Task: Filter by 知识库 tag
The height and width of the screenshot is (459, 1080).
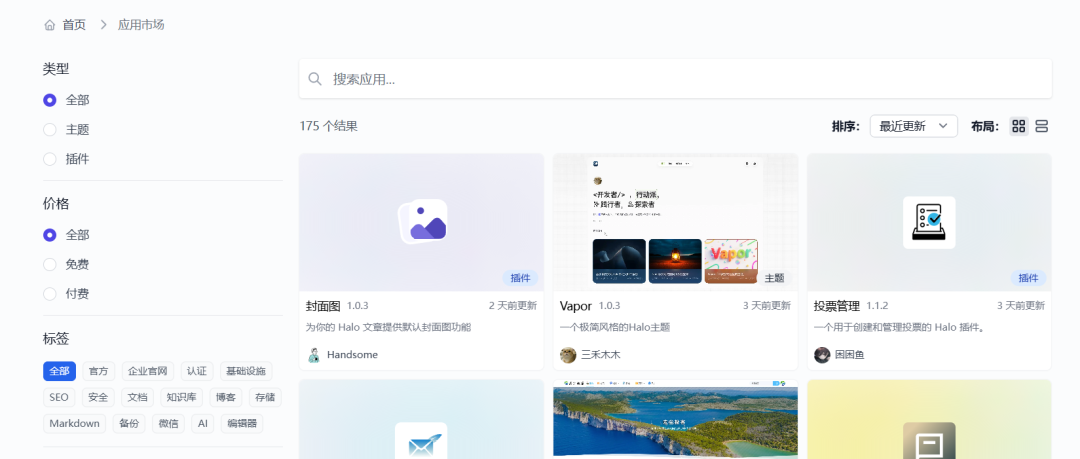Action: pyautogui.click(x=182, y=398)
